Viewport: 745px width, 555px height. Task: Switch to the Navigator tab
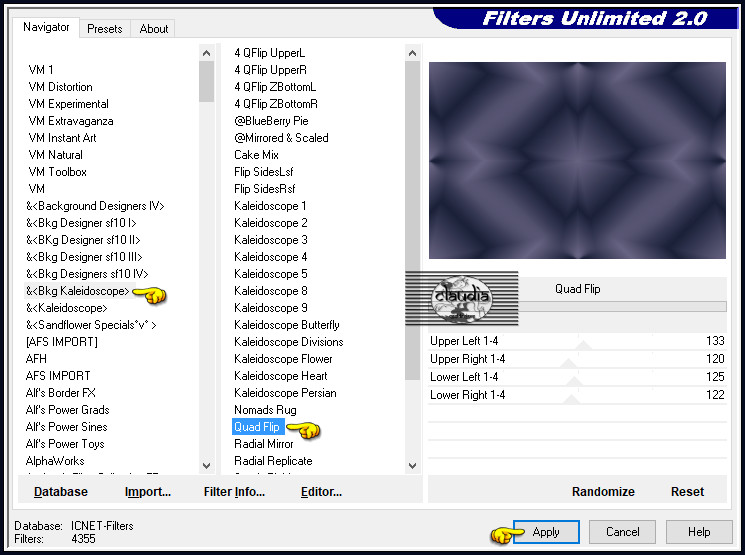coord(46,27)
